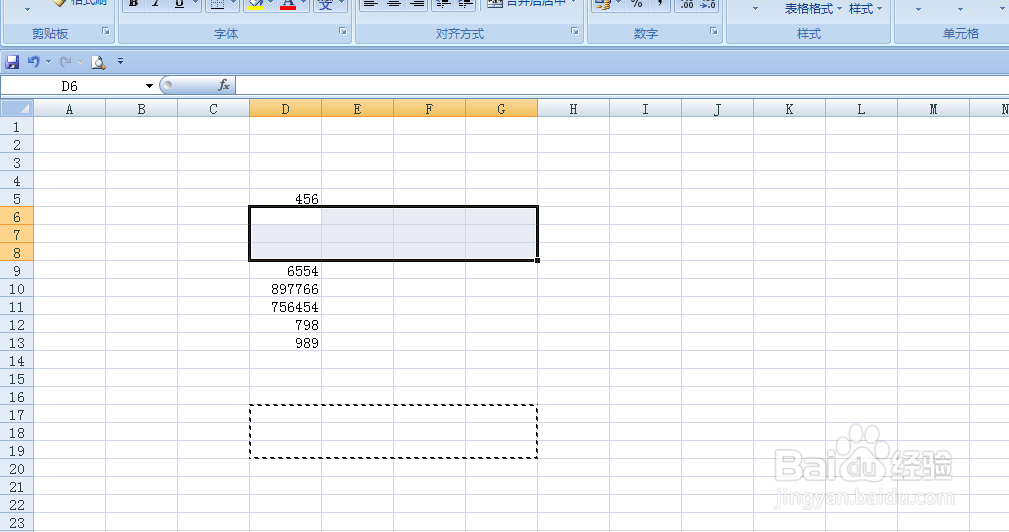Undo the last action

coord(33,62)
